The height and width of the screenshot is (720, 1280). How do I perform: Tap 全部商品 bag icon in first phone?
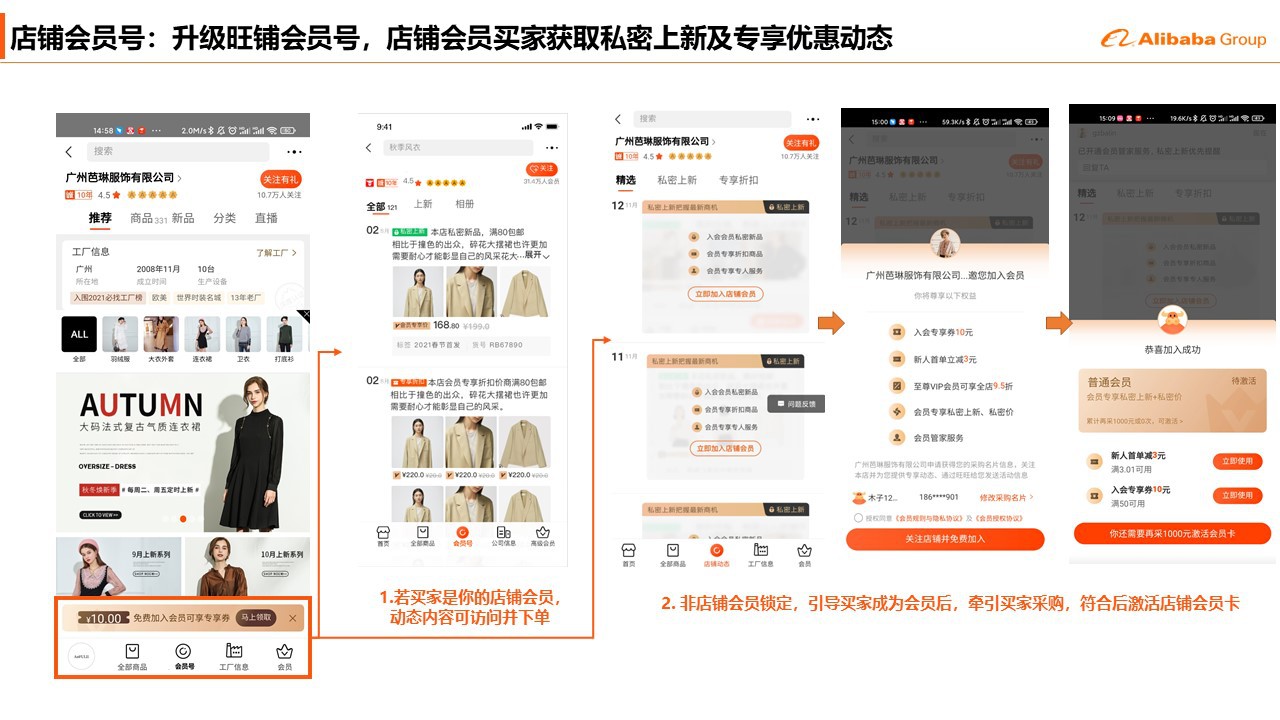coord(132,652)
